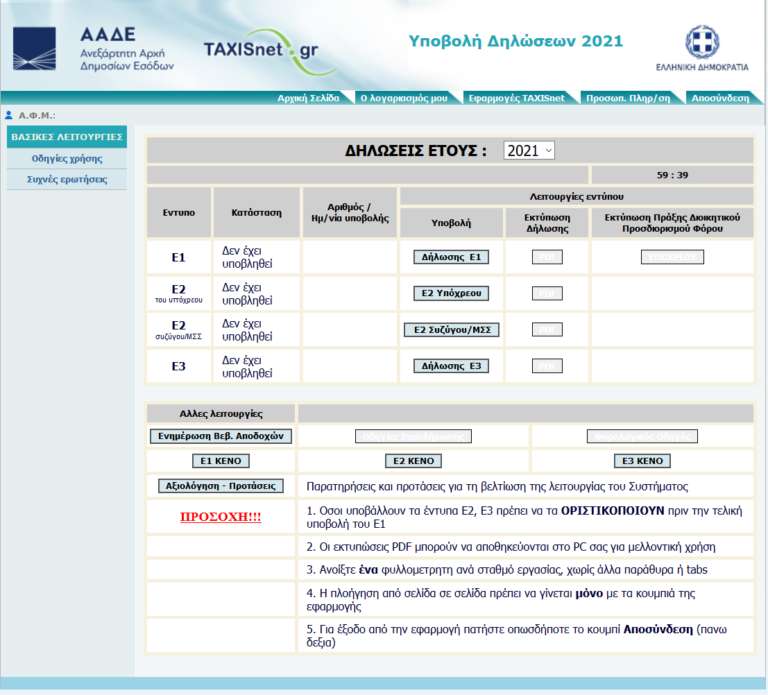The image size is (768, 695).
Task: Click the Δήλωση Ε3 button
Action: 451,366
